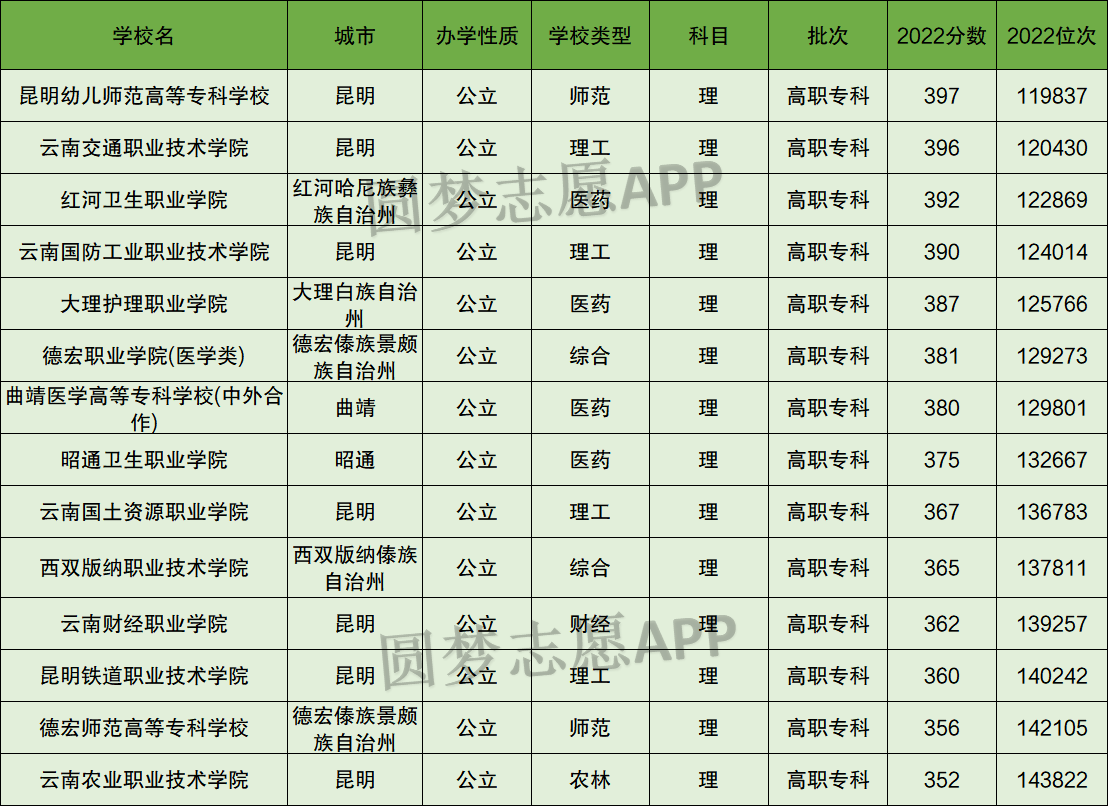Click school type 农林 cell
Image resolution: width=1108 pixels, height=806 pixels.
[590, 780]
